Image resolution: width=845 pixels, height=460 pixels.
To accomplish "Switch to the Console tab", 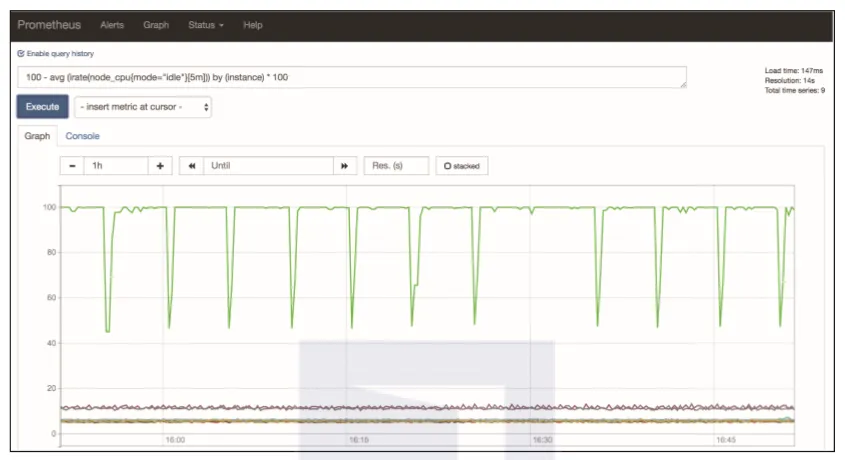I will tap(82, 136).
